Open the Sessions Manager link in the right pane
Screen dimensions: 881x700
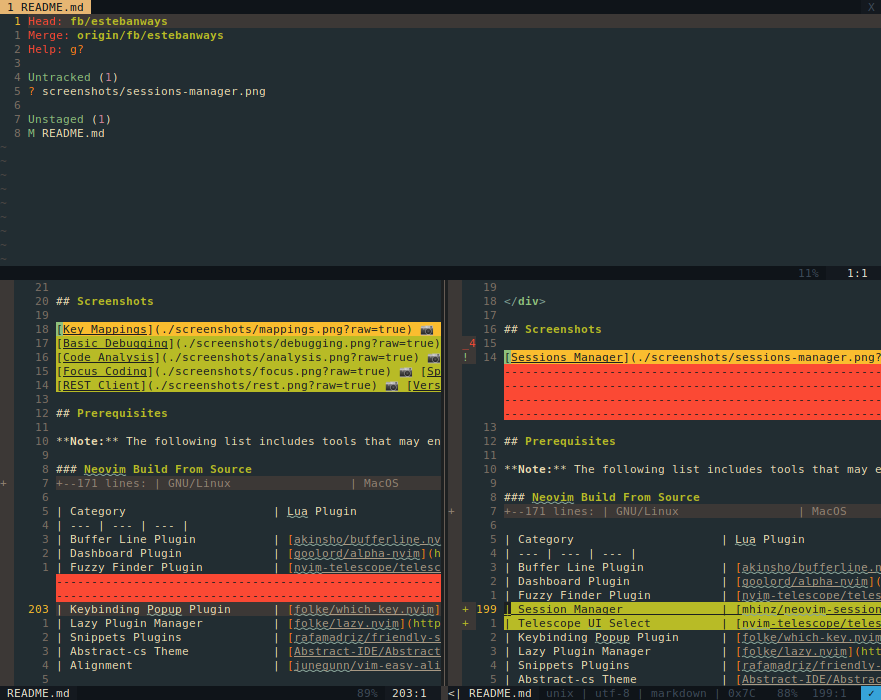566,357
